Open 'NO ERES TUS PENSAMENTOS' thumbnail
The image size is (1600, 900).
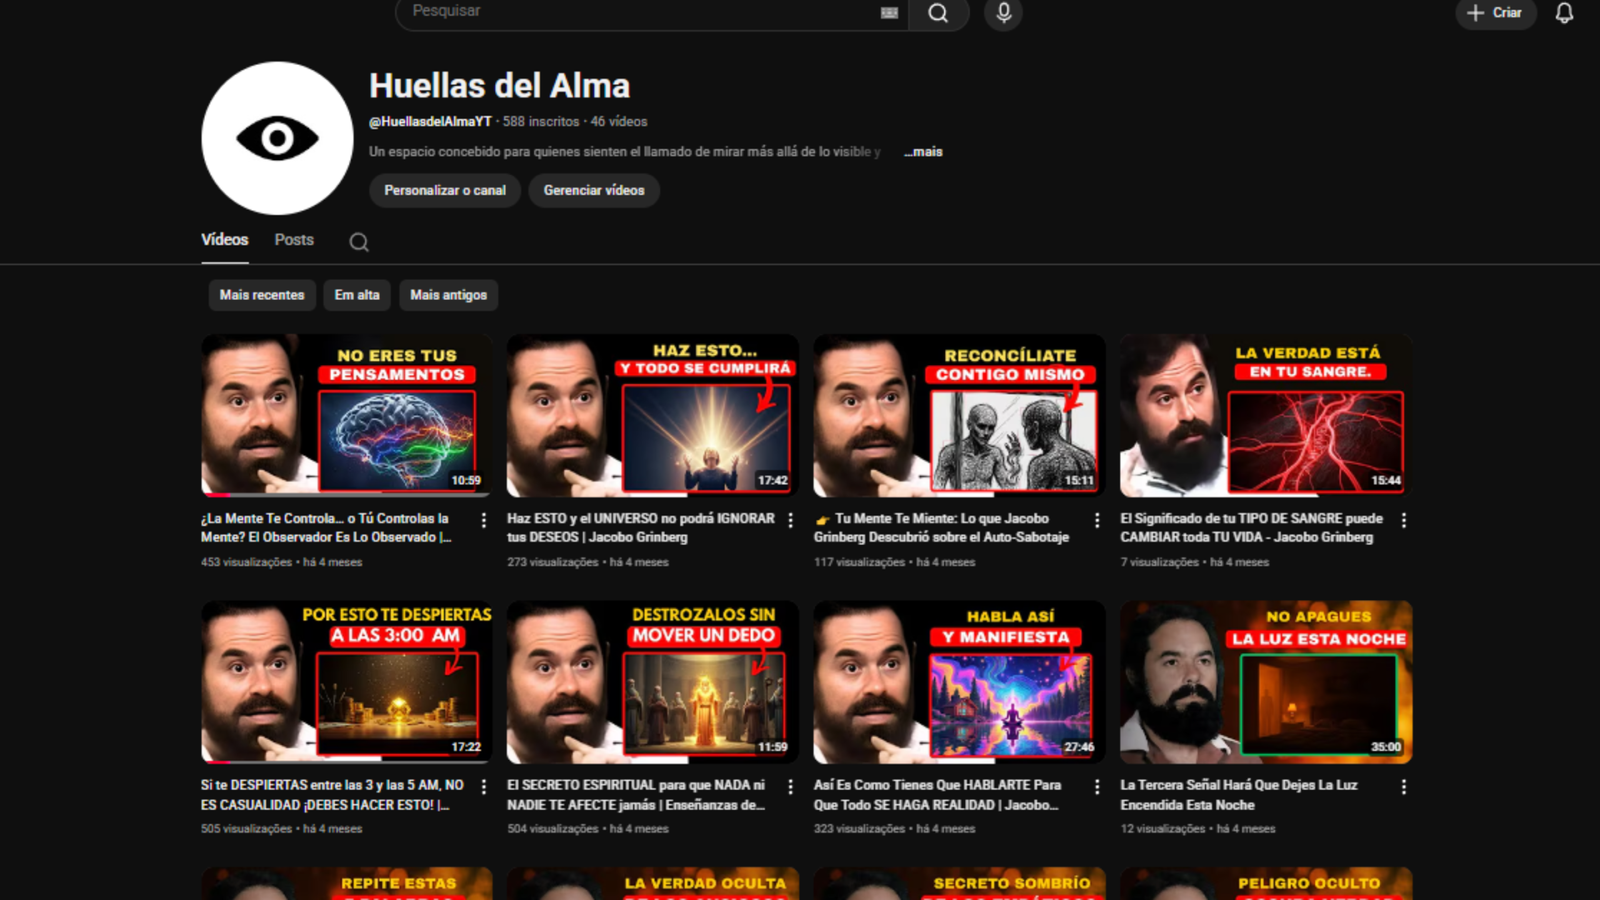click(x=346, y=416)
